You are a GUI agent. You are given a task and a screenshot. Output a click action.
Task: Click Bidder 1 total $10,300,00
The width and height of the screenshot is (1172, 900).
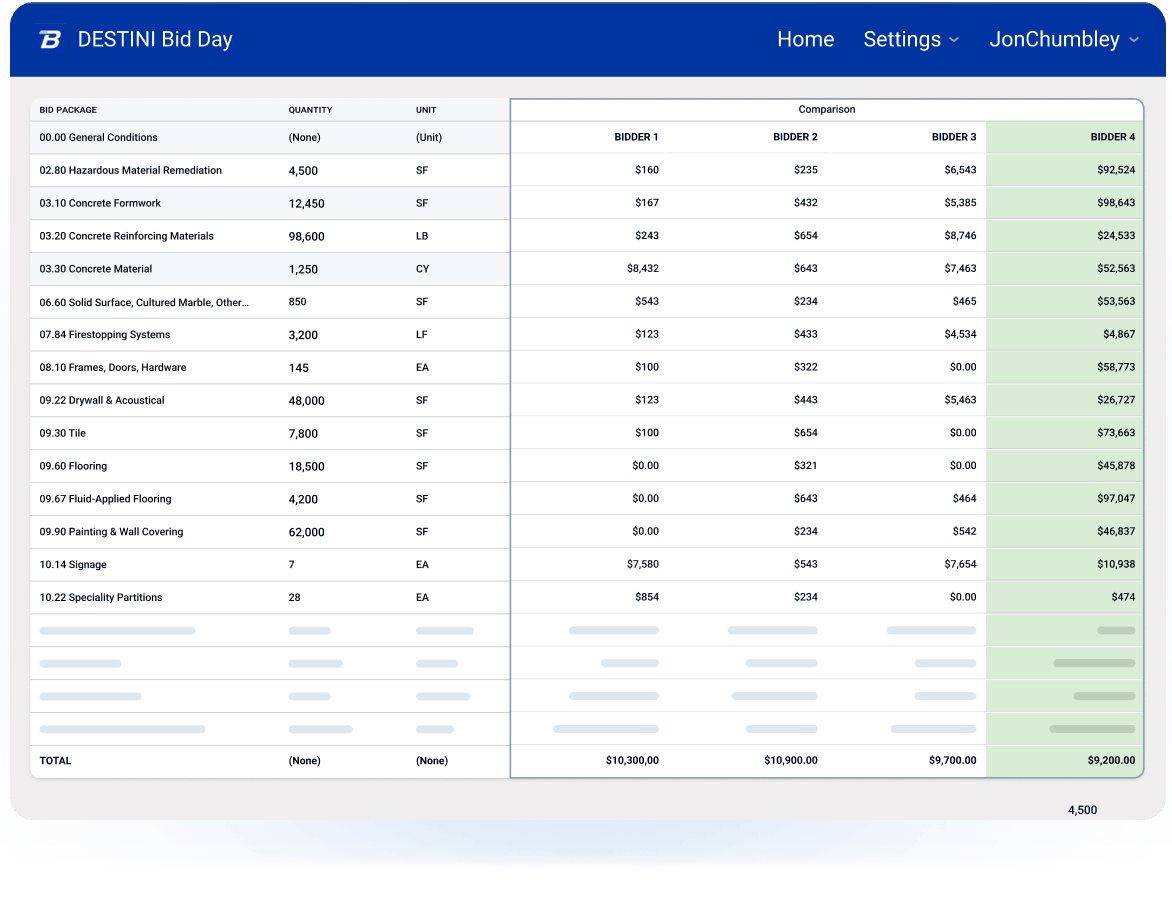click(632, 760)
